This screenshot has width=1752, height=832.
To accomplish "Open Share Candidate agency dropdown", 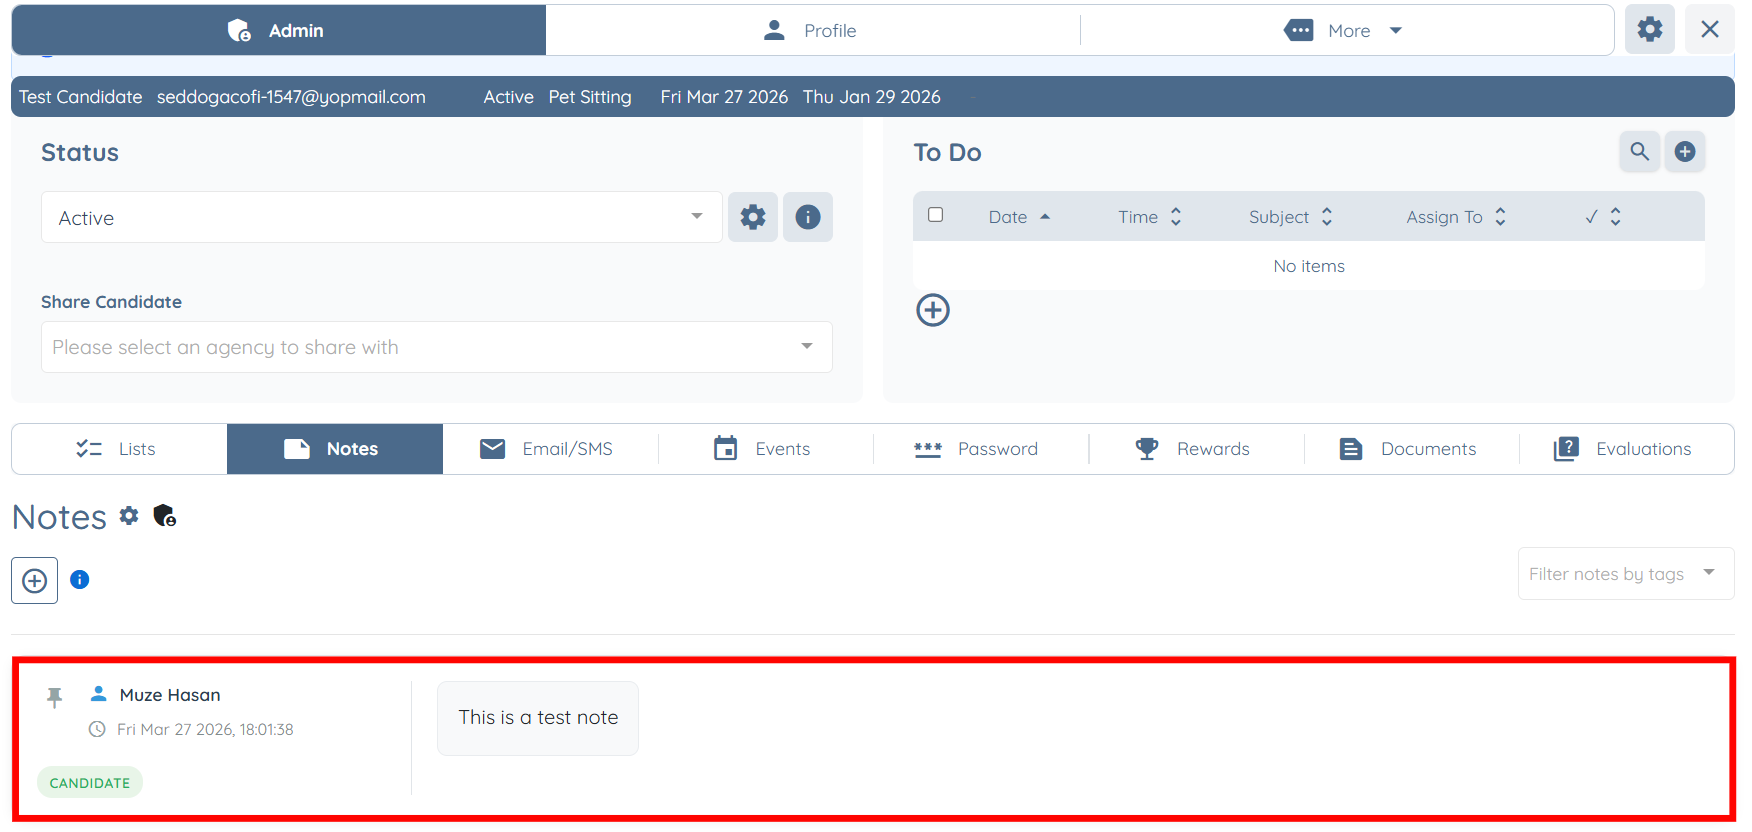I will pos(437,347).
